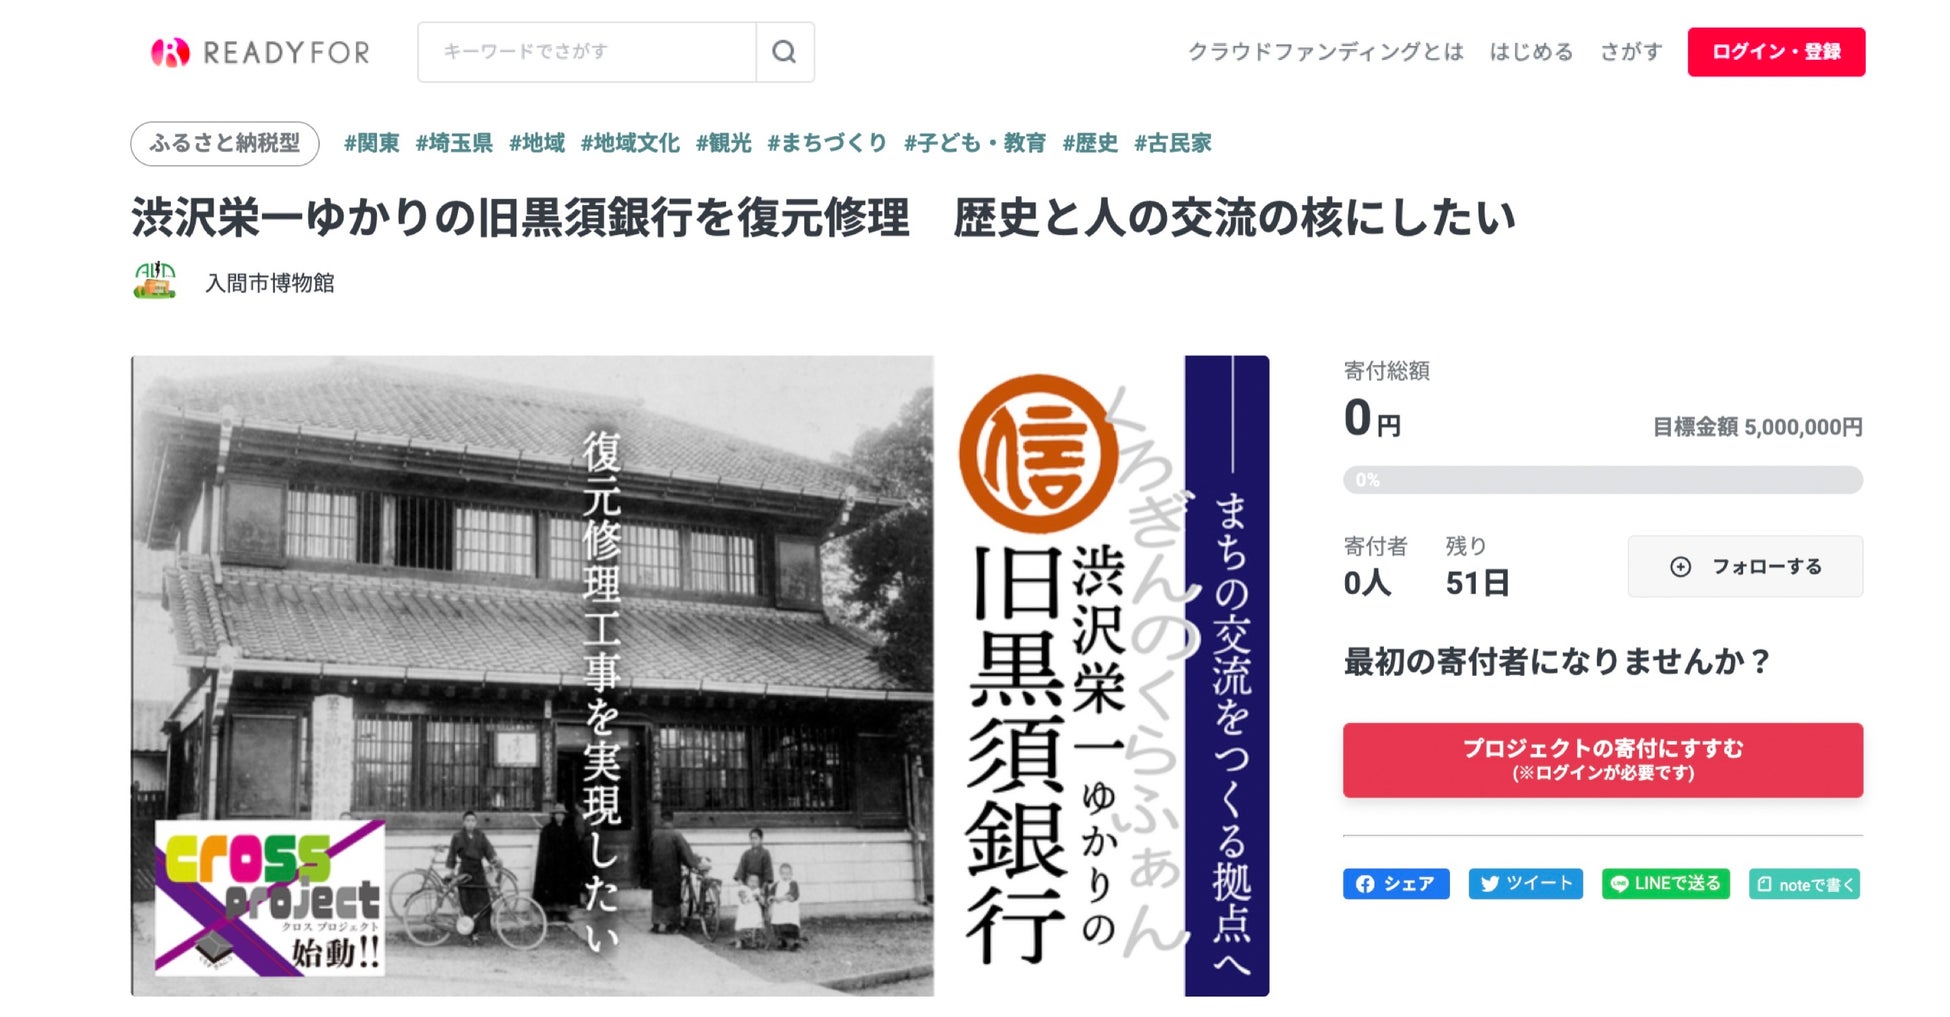
Task: Open the #埼玉県 hashtag link
Action: [454, 144]
